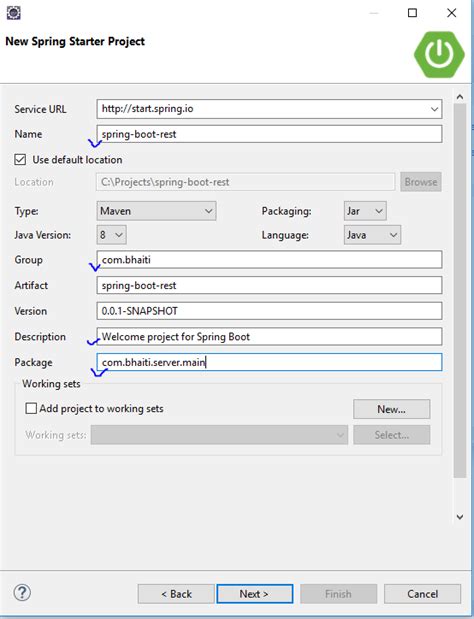This screenshot has width=474, height=619.
Task: Click the Back button
Action: (176, 594)
